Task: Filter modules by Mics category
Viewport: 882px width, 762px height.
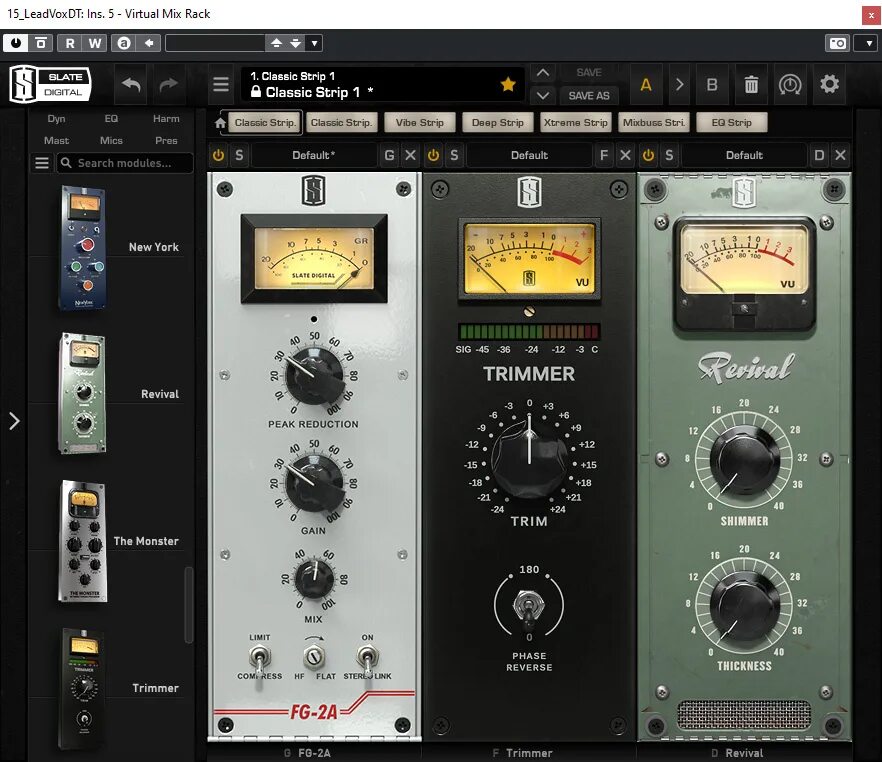Action: (x=111, y=141)
